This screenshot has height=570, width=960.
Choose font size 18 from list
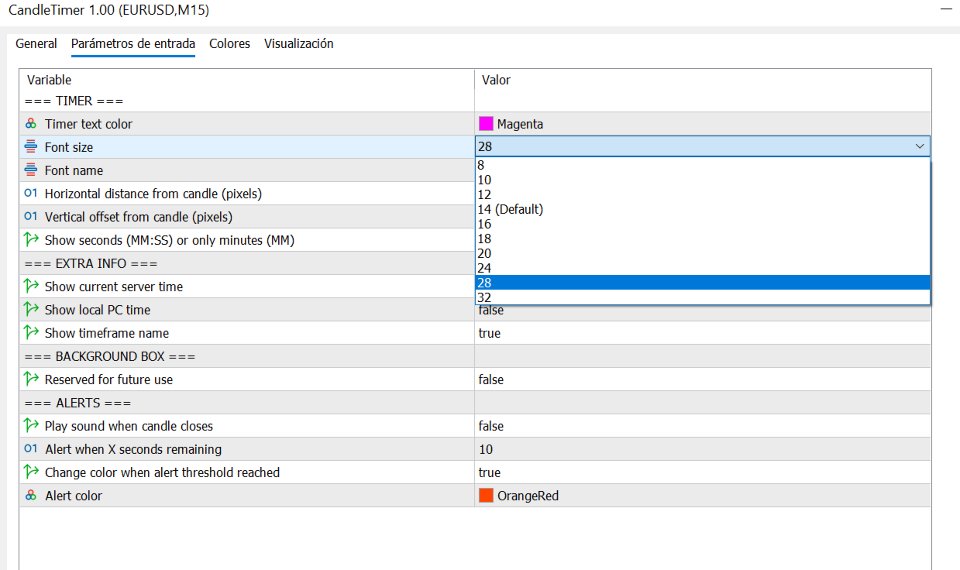(x=702, y=238)
